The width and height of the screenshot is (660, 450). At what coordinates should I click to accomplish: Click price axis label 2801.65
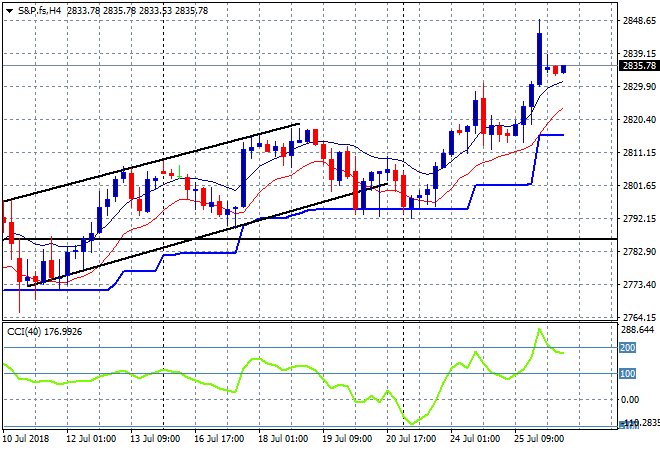(x=639, y=185)
